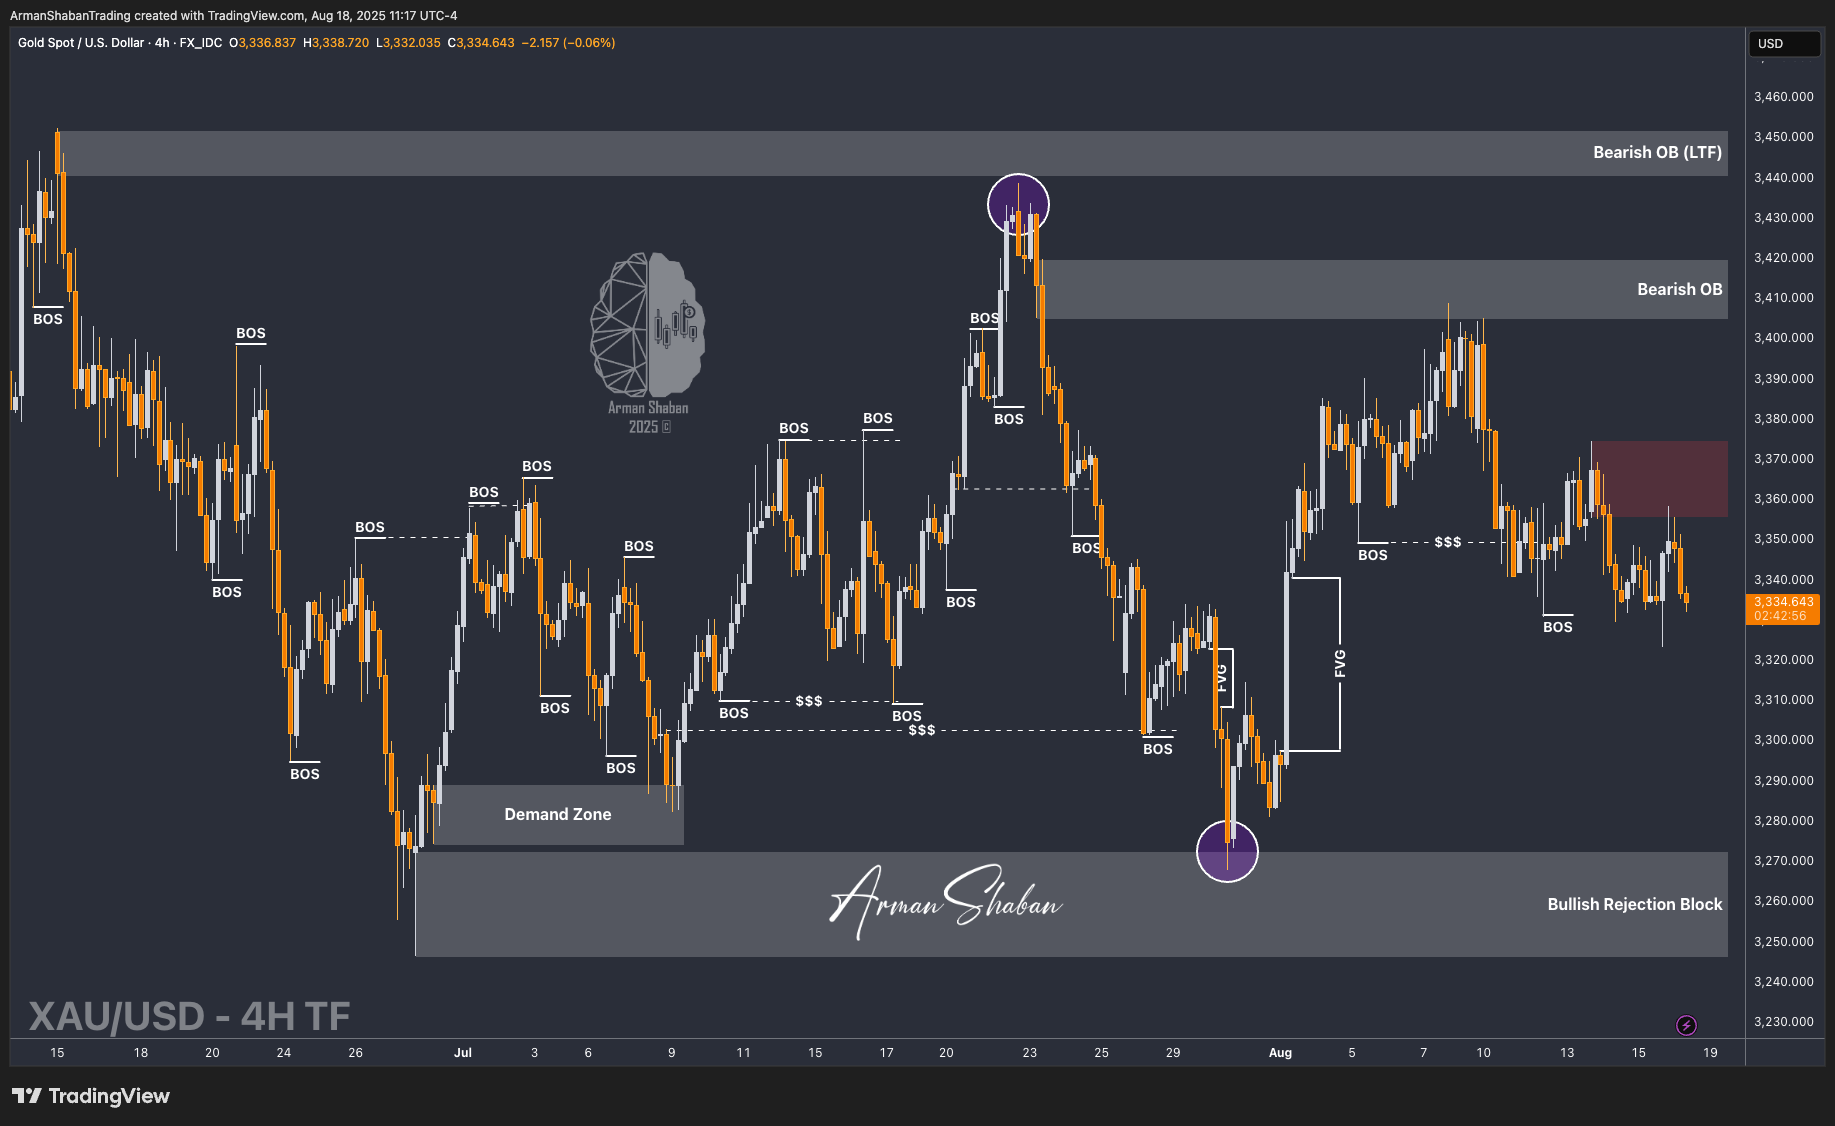Click the date label 9 on time axis
Viewport: 1835px width, 1126px height.
pyautogui.click(x=672, y=1053)
